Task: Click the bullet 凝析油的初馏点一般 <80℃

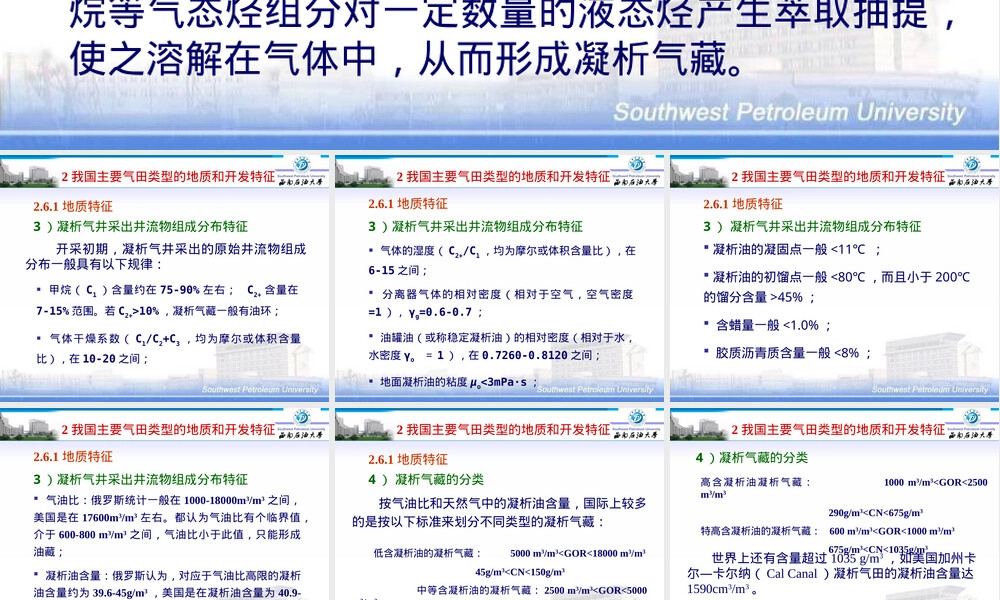Action: 837,286
